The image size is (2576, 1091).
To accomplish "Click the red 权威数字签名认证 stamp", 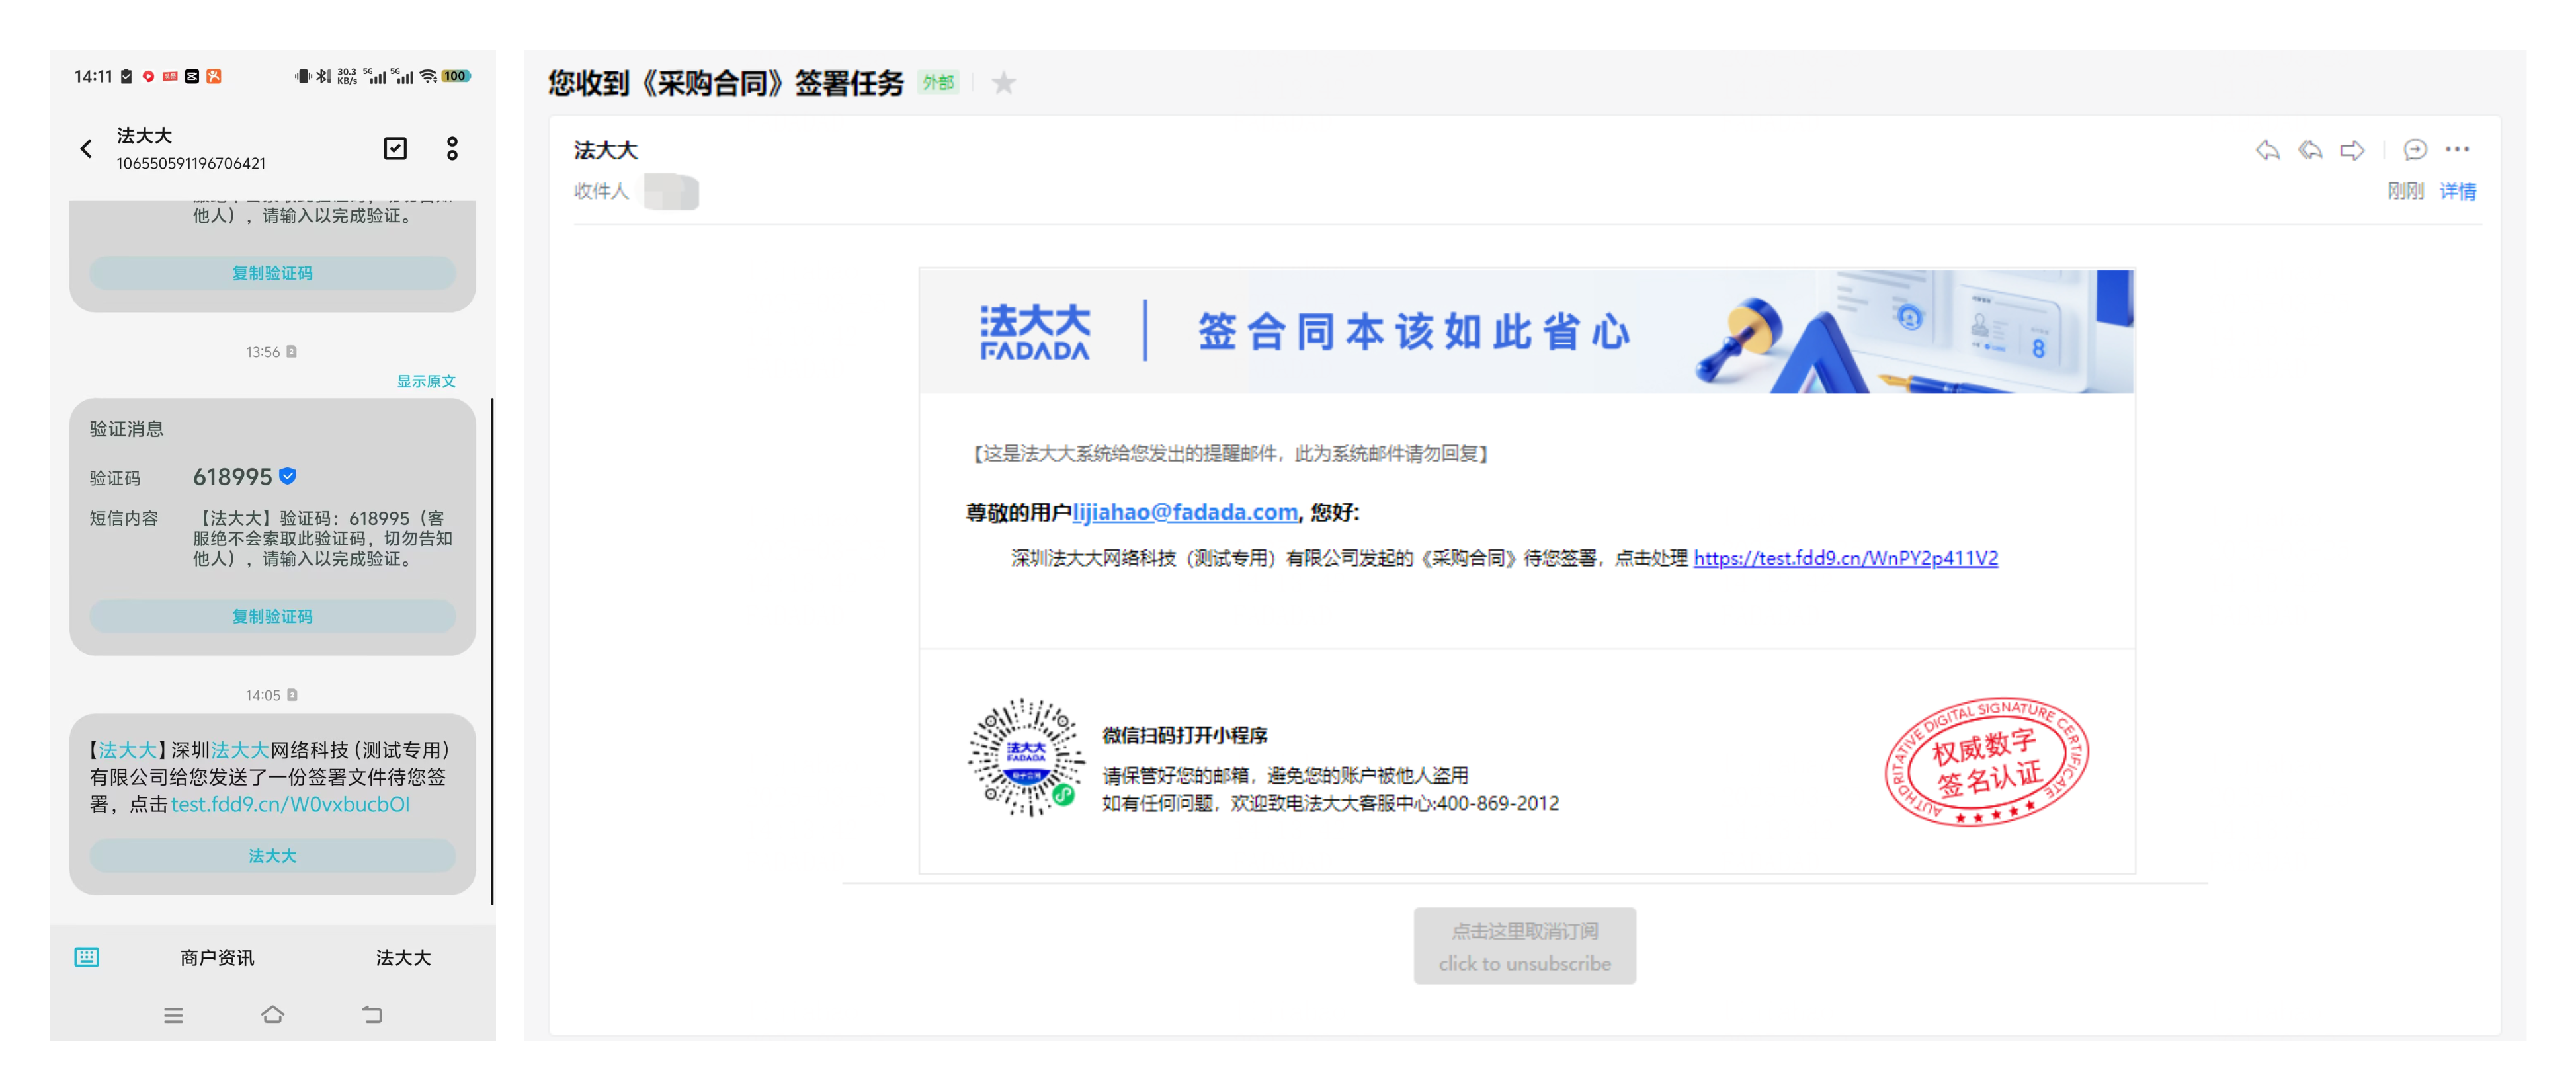I will (1987, 761).
